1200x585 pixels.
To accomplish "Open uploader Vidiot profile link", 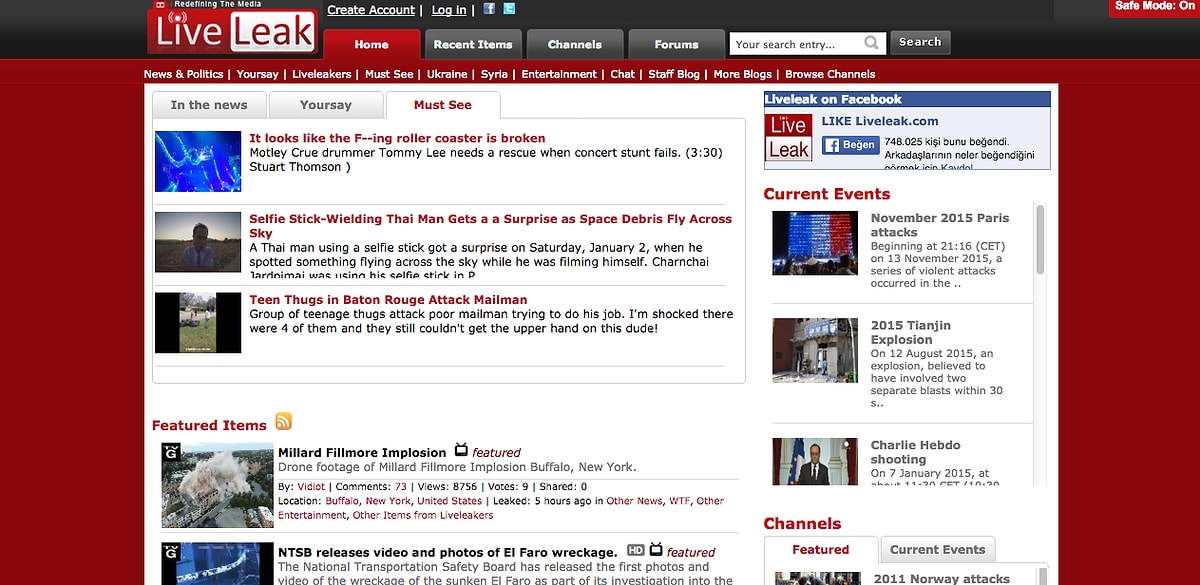I will tap(312, 486).
